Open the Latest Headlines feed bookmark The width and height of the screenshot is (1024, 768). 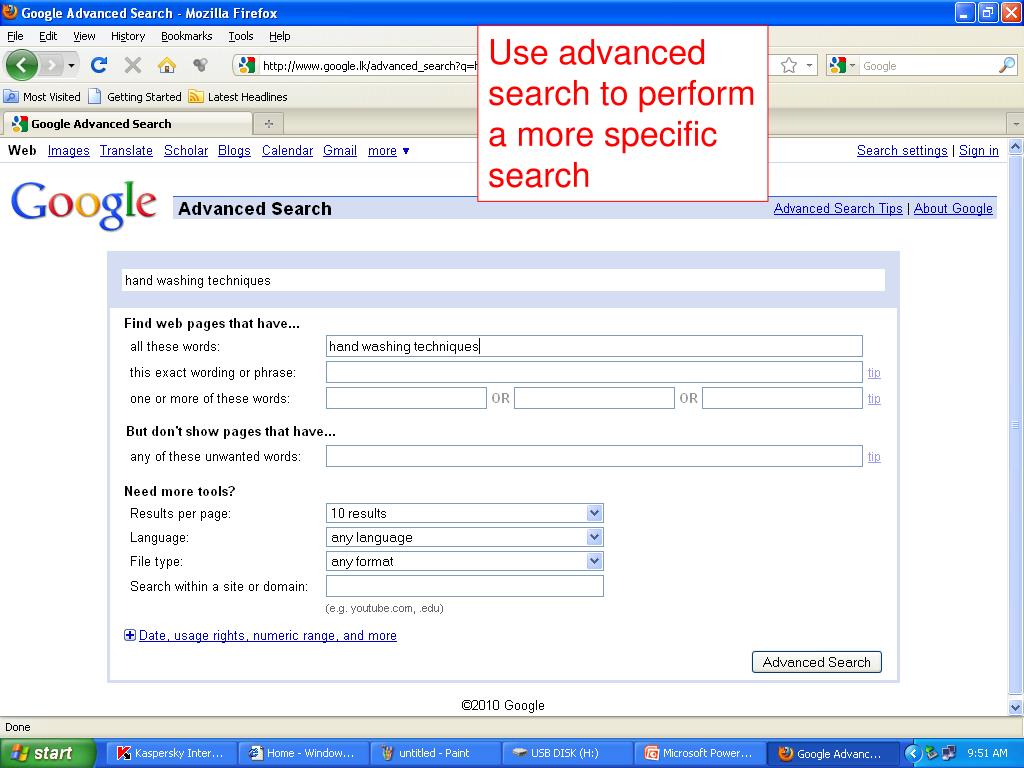[x=238, y=97]
